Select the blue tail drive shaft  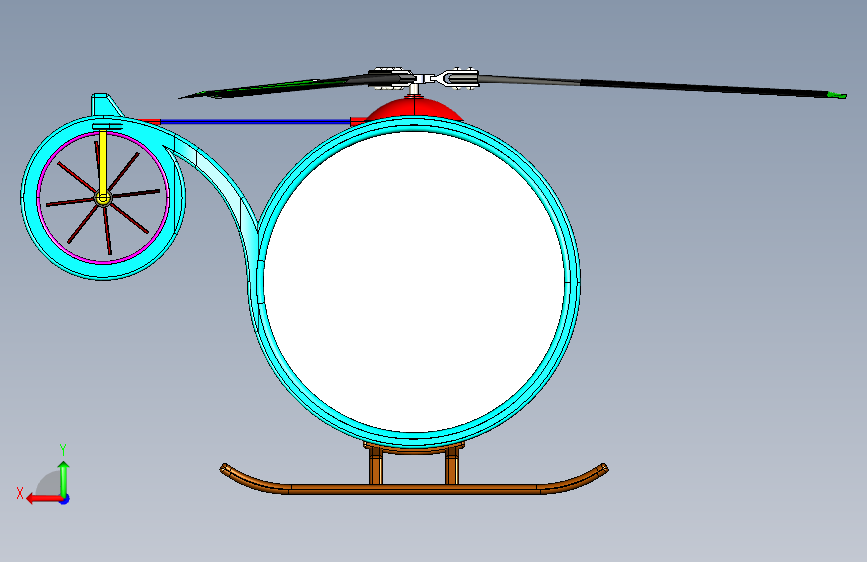(255, 122)
